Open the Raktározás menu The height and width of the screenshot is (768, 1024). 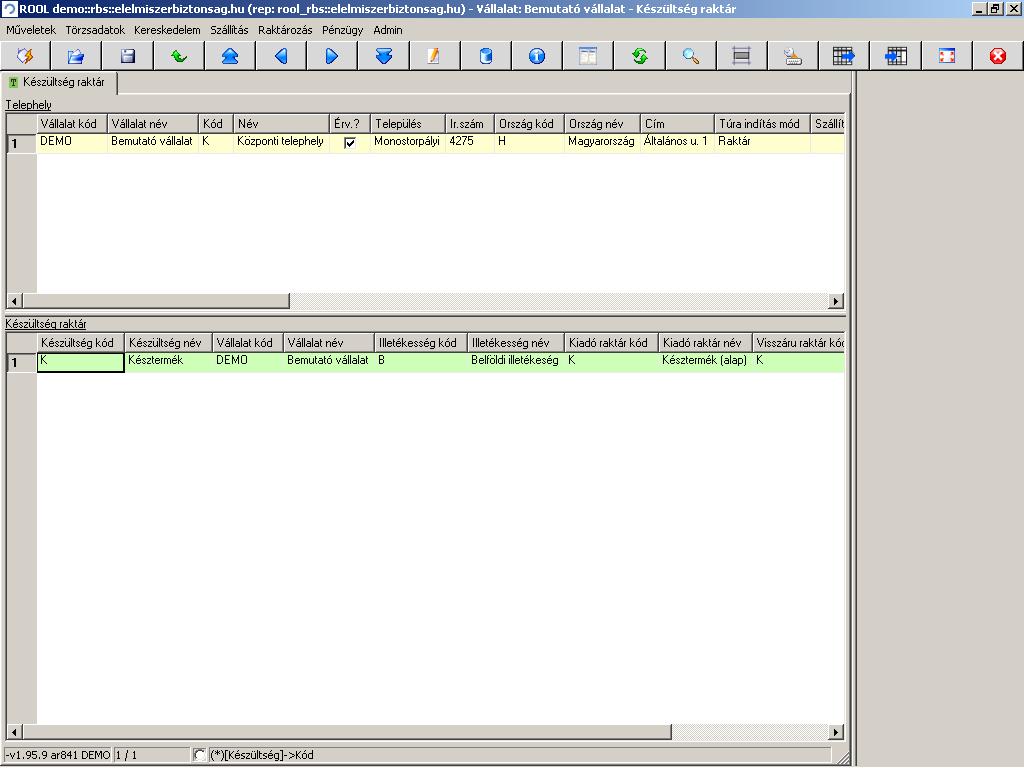(285, 30)
